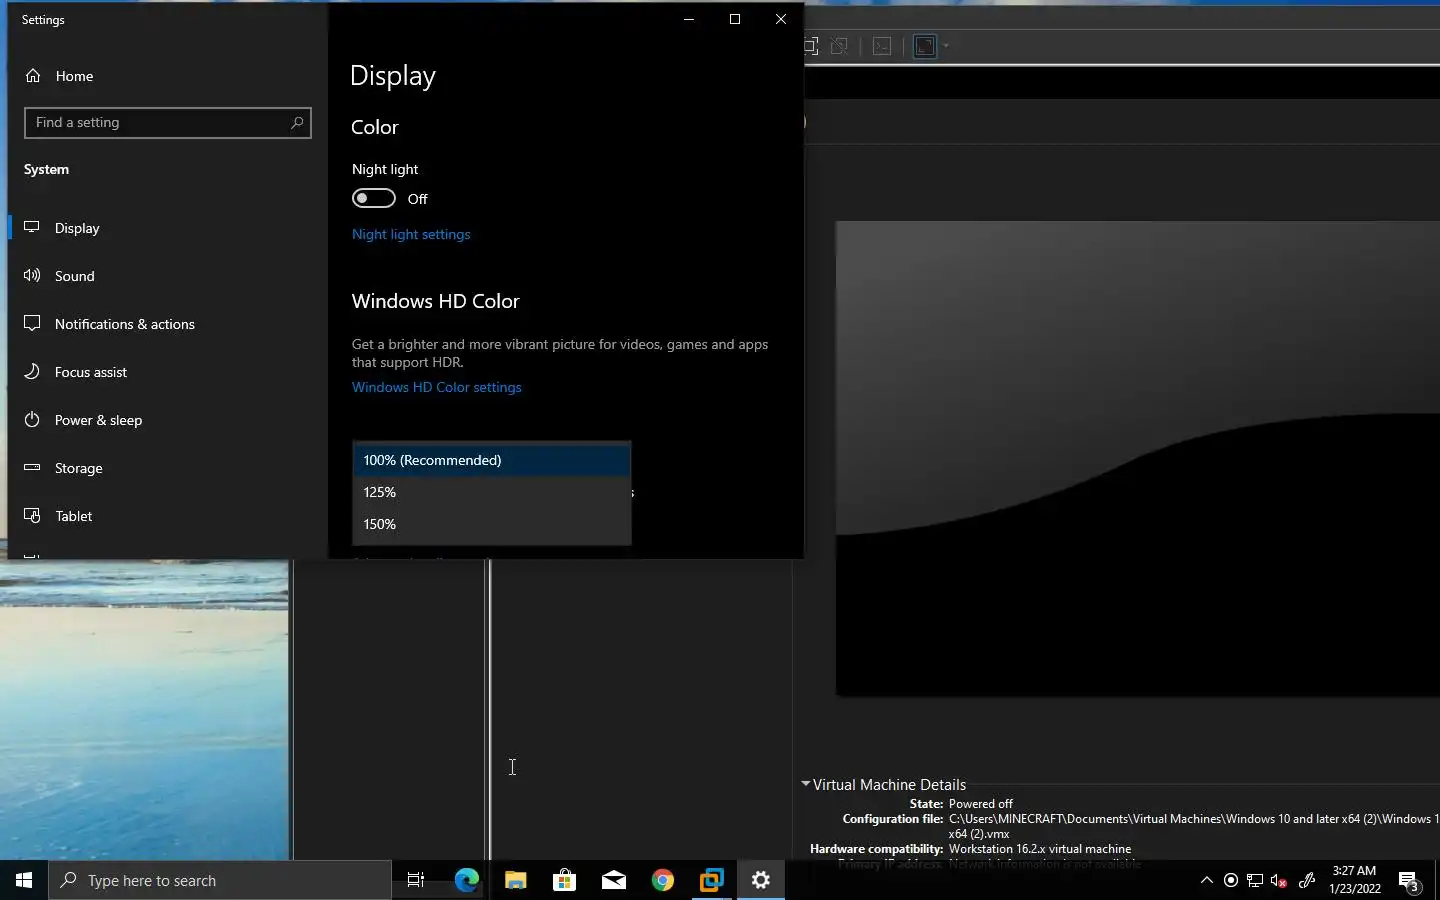Choose 100% (Recommended) scale option
The height and width of the screenshot is (900, 1440).
pos(492,460)
